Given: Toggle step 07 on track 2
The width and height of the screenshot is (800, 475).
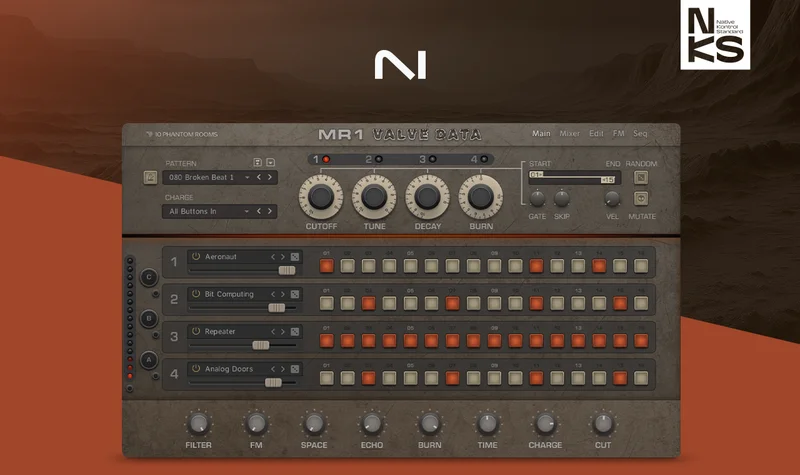Looking at the screenshot, I should tap(452, 304).
